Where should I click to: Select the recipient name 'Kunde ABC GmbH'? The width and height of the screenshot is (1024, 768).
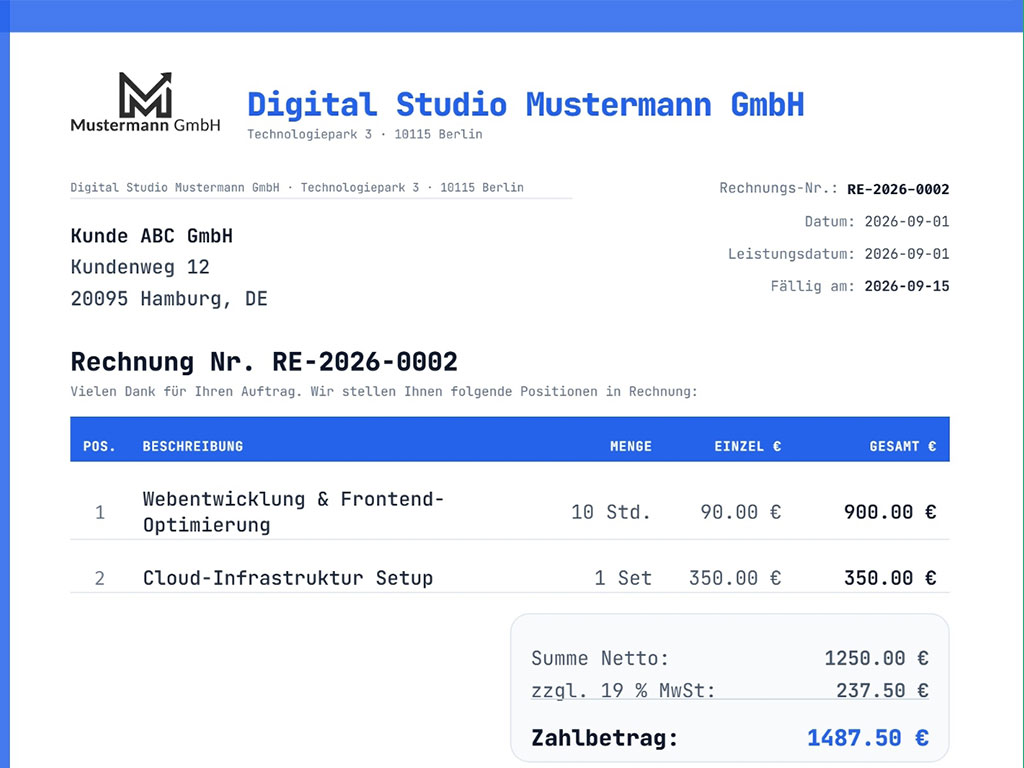point(152,236)
